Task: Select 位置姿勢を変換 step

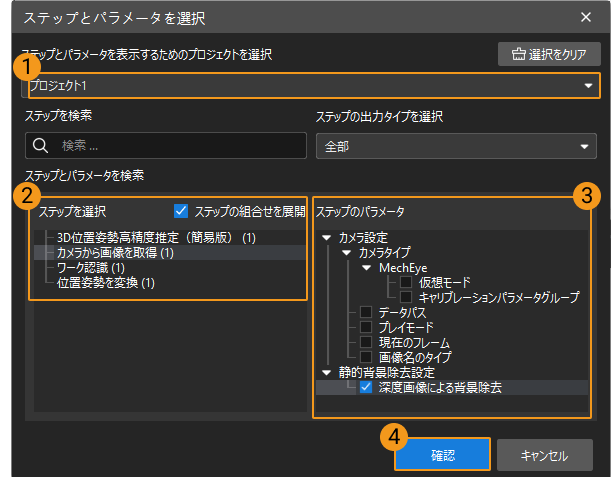Action: (105, 283)
